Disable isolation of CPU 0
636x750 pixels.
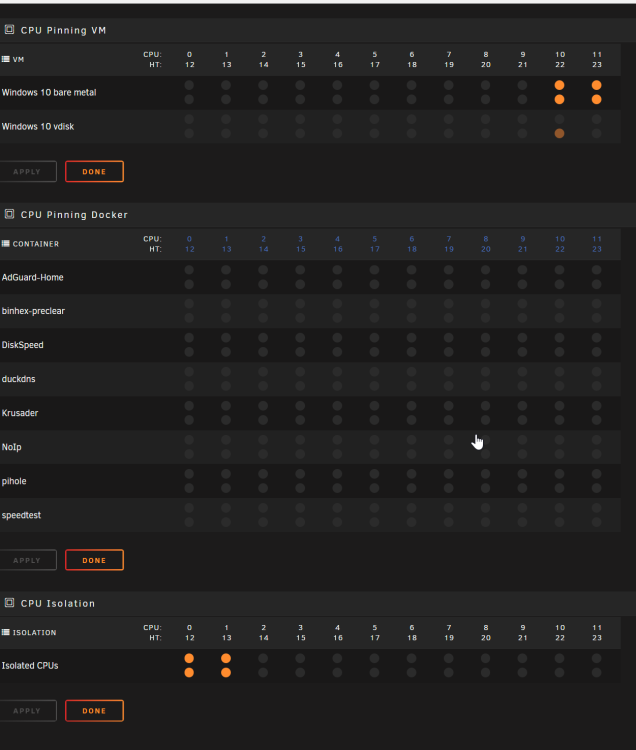(x=189, y=658)
